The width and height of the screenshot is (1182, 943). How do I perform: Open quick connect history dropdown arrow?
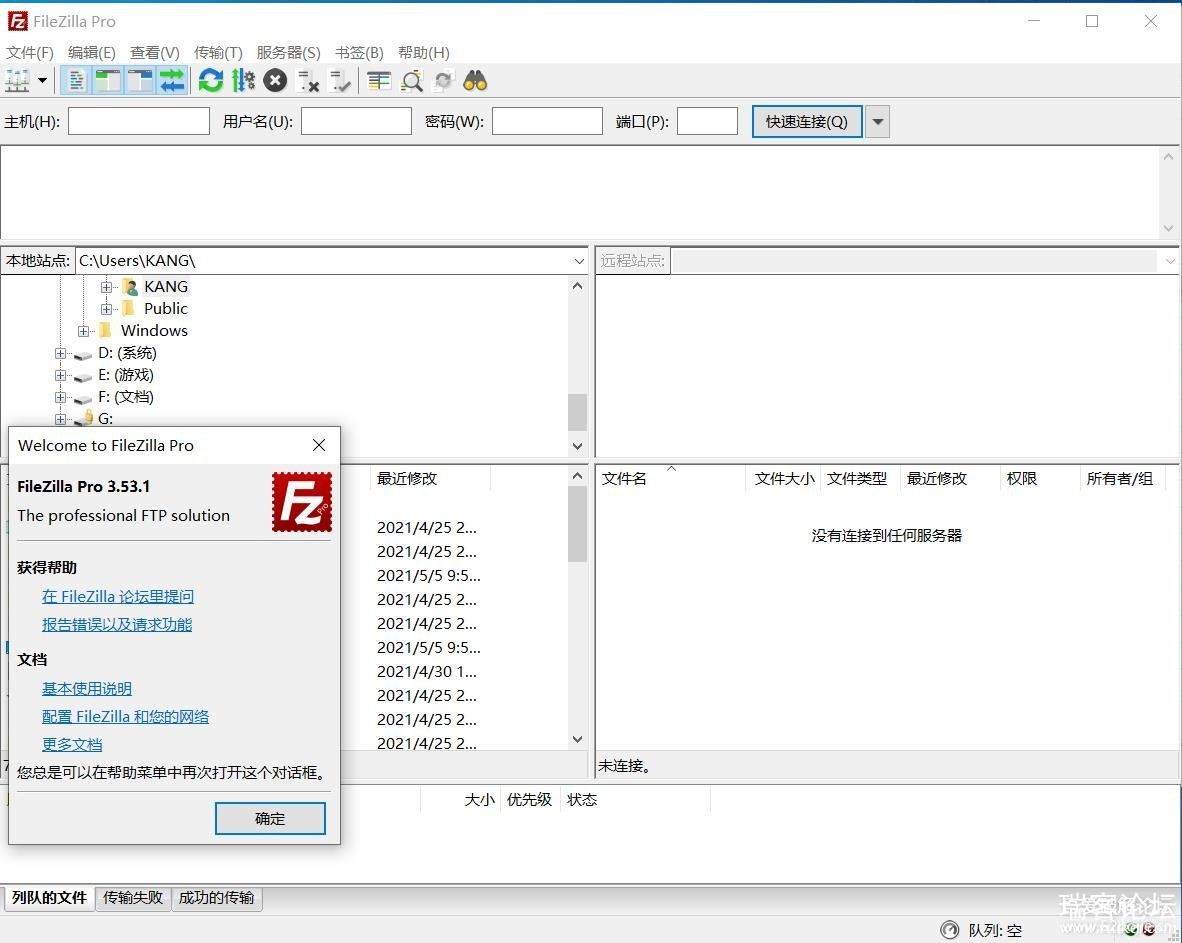[877, 121]
